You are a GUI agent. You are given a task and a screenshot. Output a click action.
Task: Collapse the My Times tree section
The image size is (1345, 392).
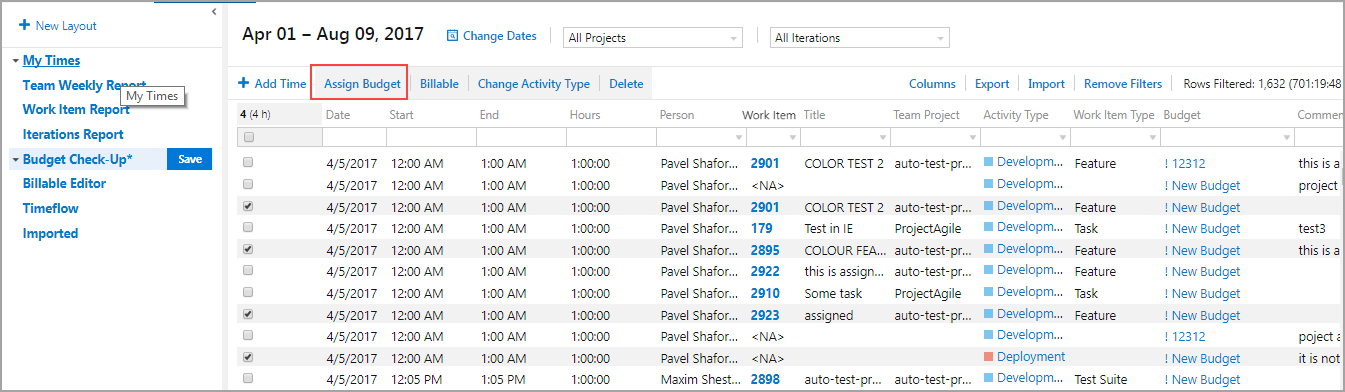pos(15,61)
